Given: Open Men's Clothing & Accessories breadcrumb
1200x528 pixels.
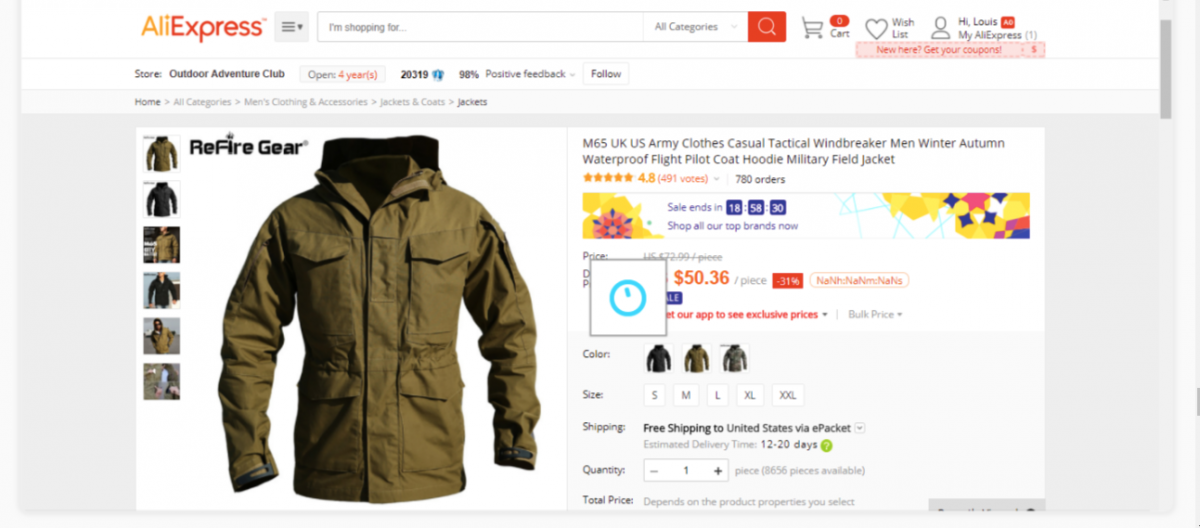Looking at the screenshot, I should coord(307,102).
